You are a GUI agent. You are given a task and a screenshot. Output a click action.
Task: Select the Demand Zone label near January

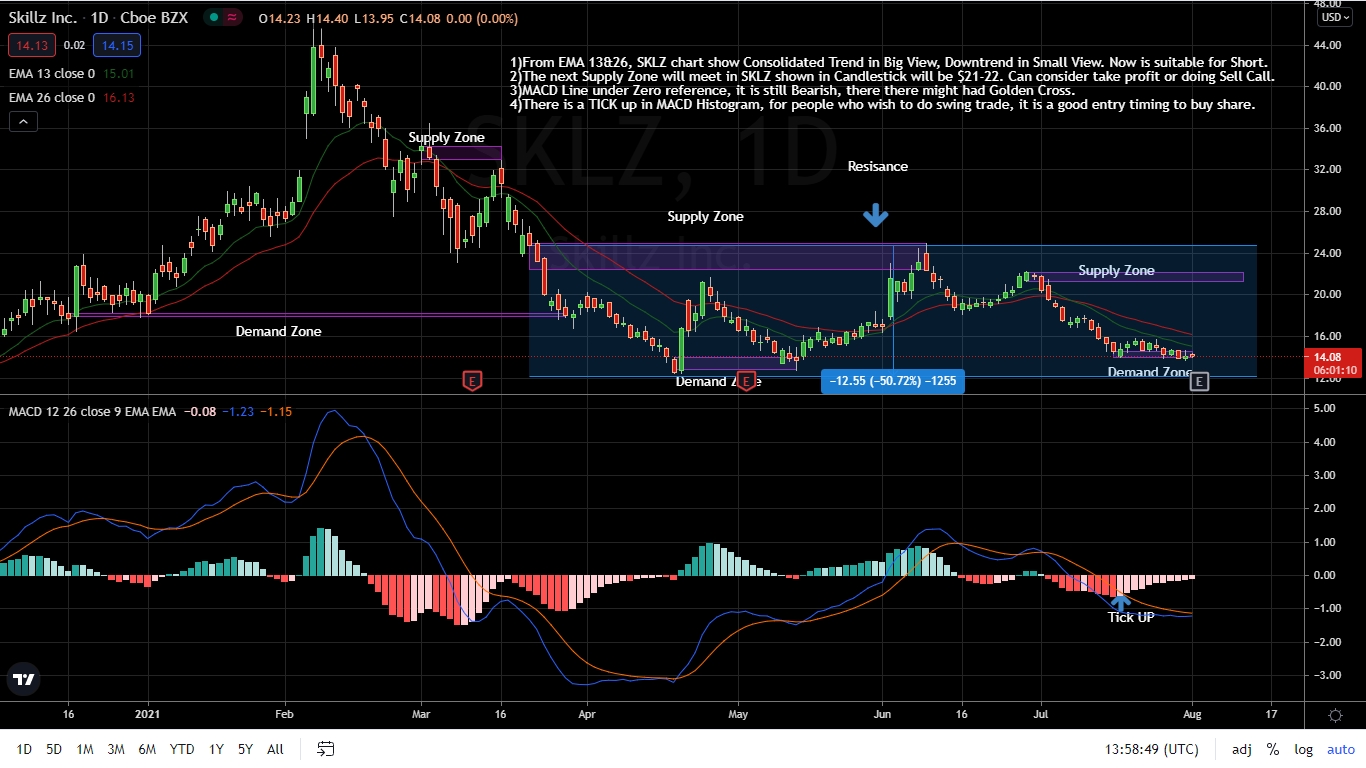tap(278, 331)
